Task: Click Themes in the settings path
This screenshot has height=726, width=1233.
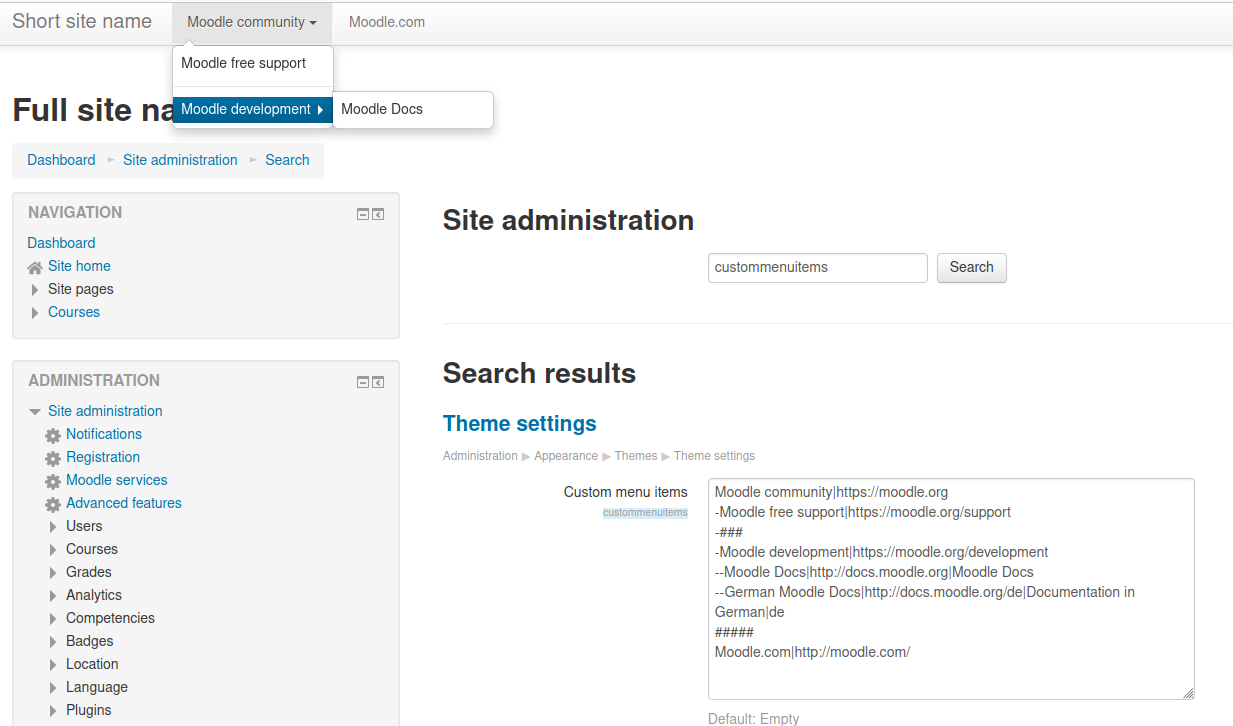Action: 636,456
